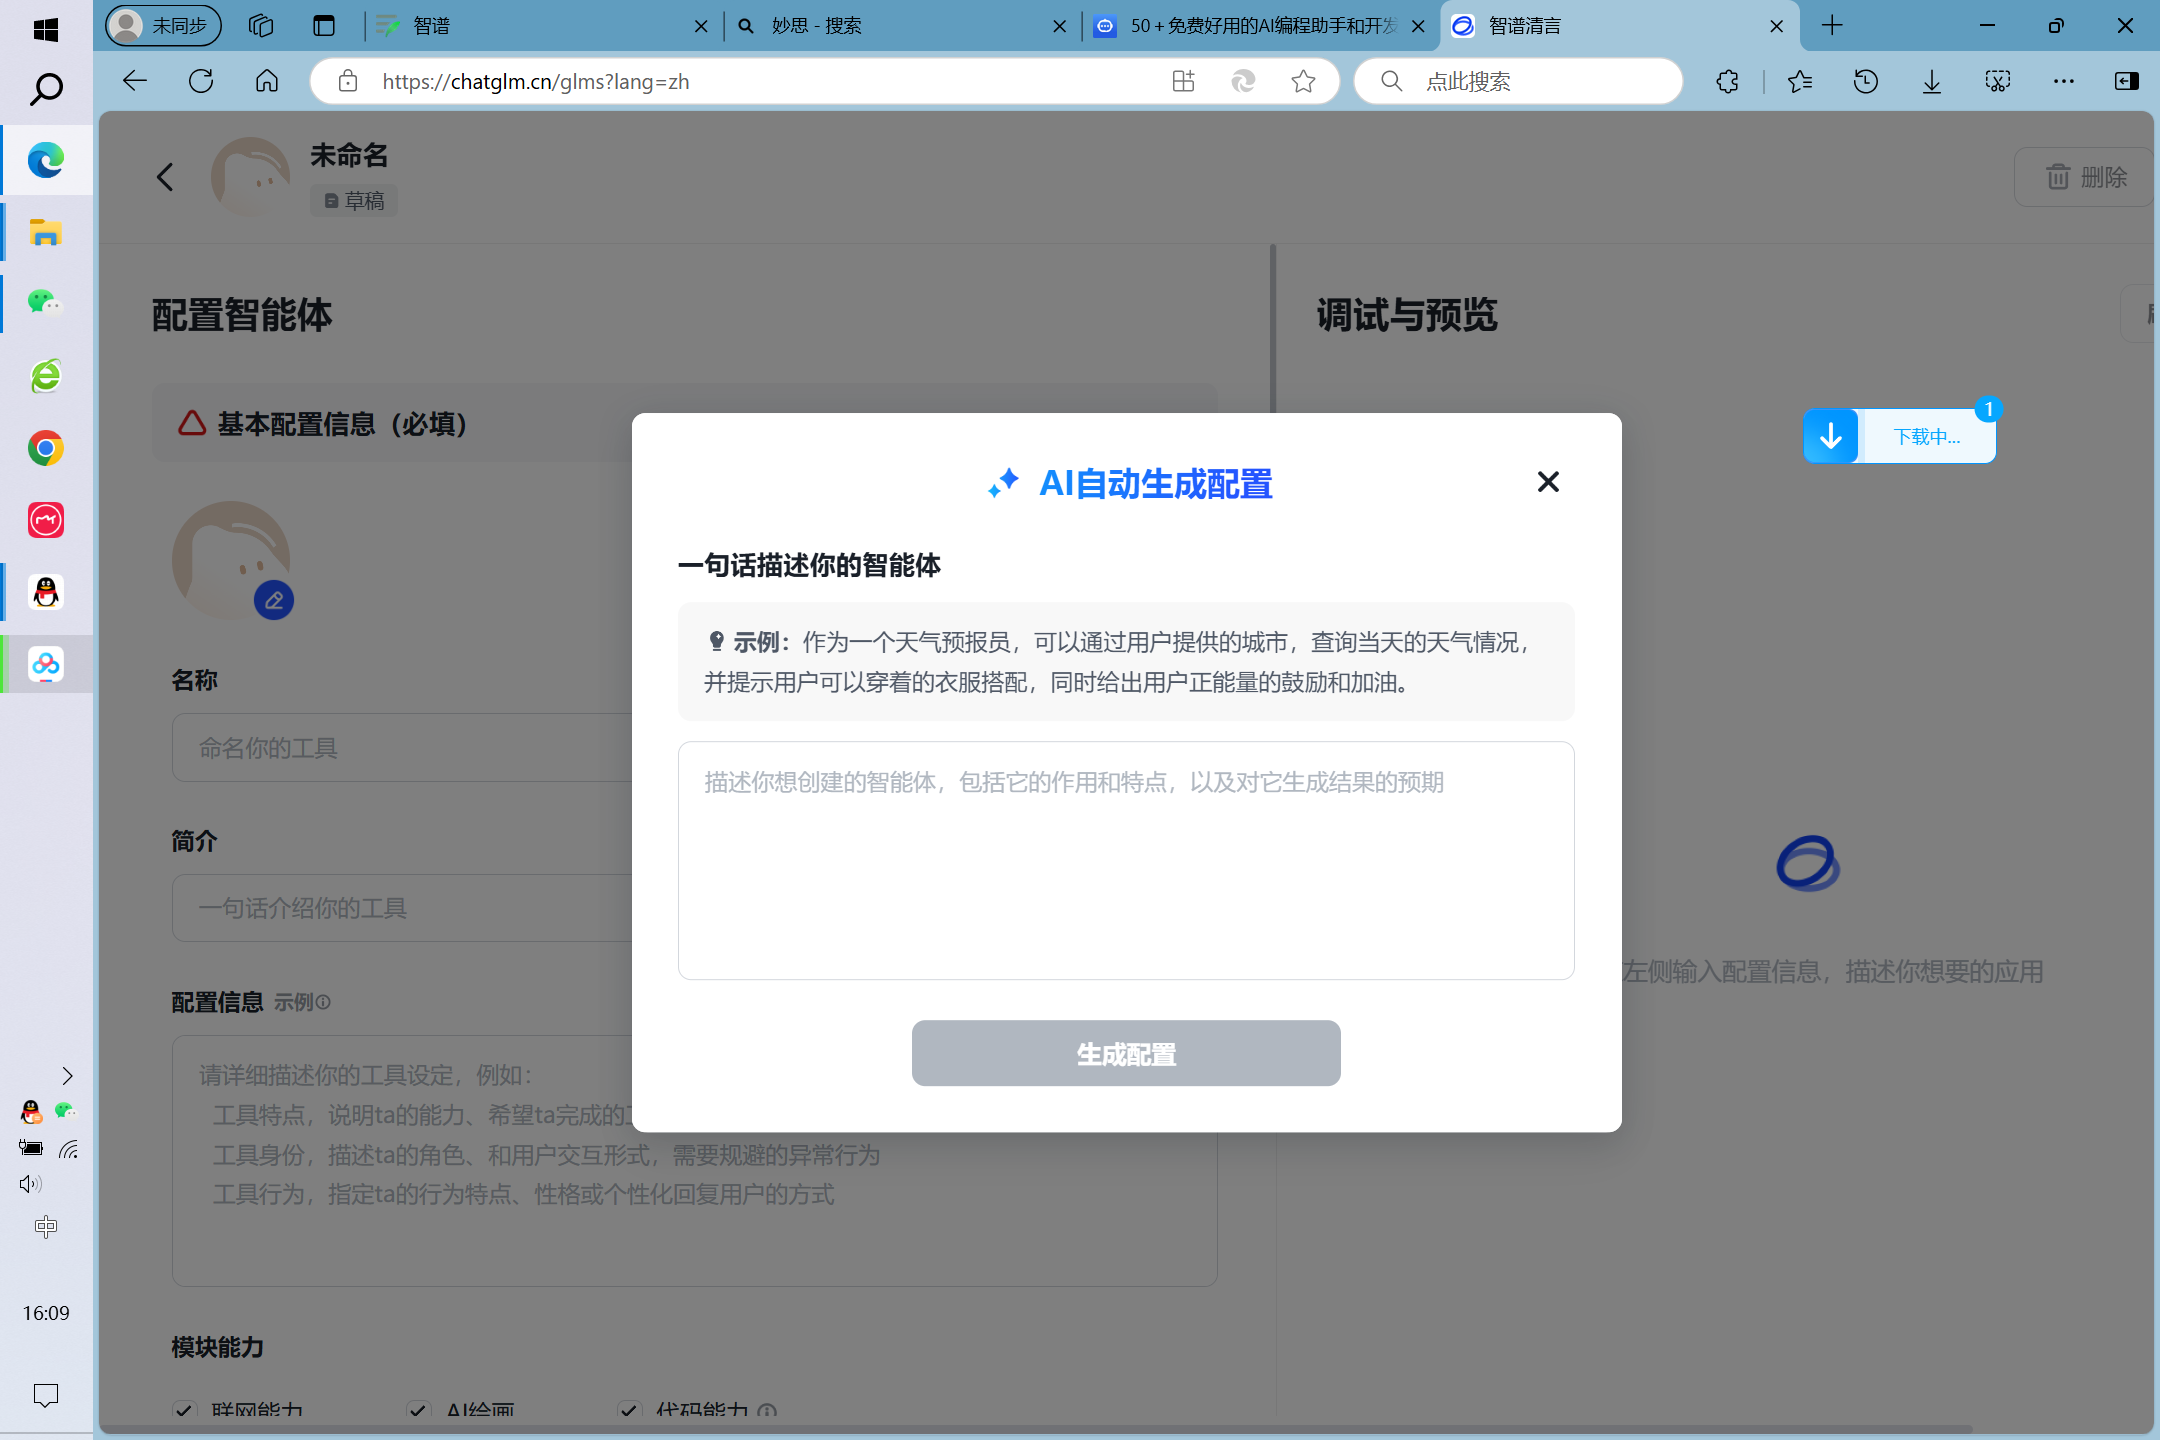Click the volume speaker tray icon
The image size is (2160, 1440).
pyautogui.click(x=30, y=1184)
